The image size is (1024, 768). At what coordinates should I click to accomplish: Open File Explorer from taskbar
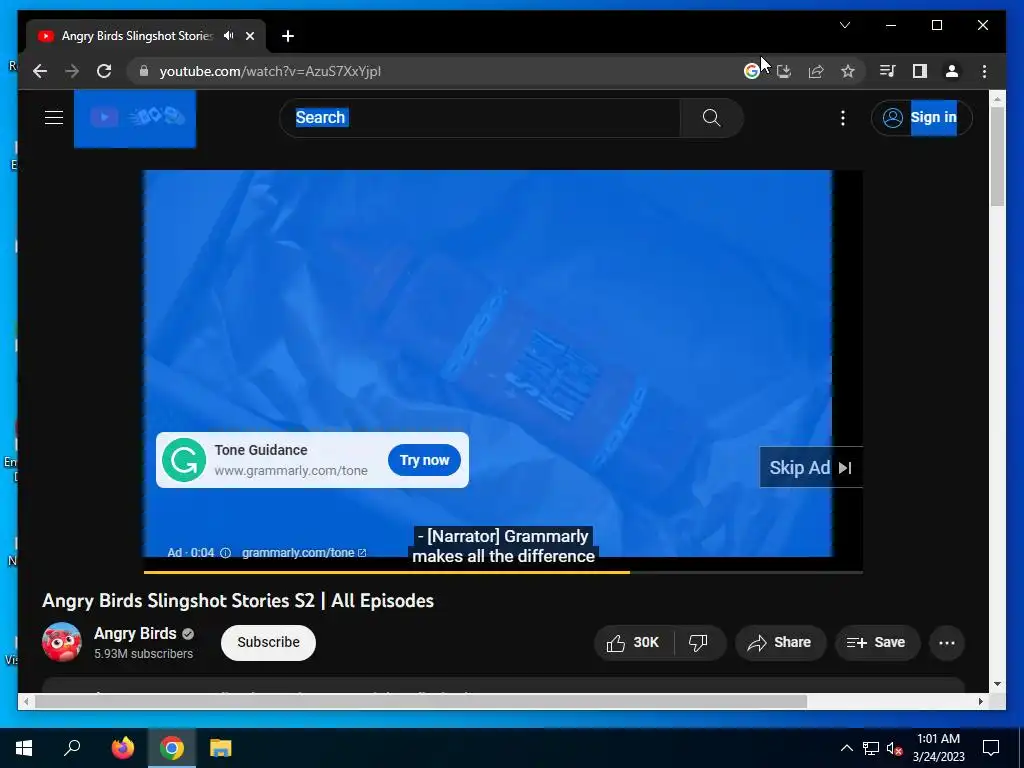(x=221, y=748)
